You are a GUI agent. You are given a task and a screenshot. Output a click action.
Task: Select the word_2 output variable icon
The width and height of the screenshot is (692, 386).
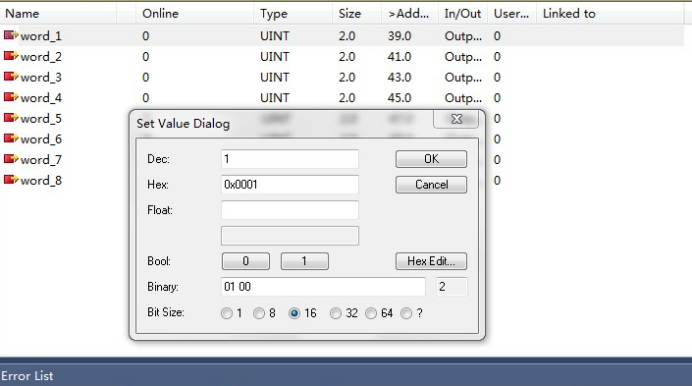point(11,56)
